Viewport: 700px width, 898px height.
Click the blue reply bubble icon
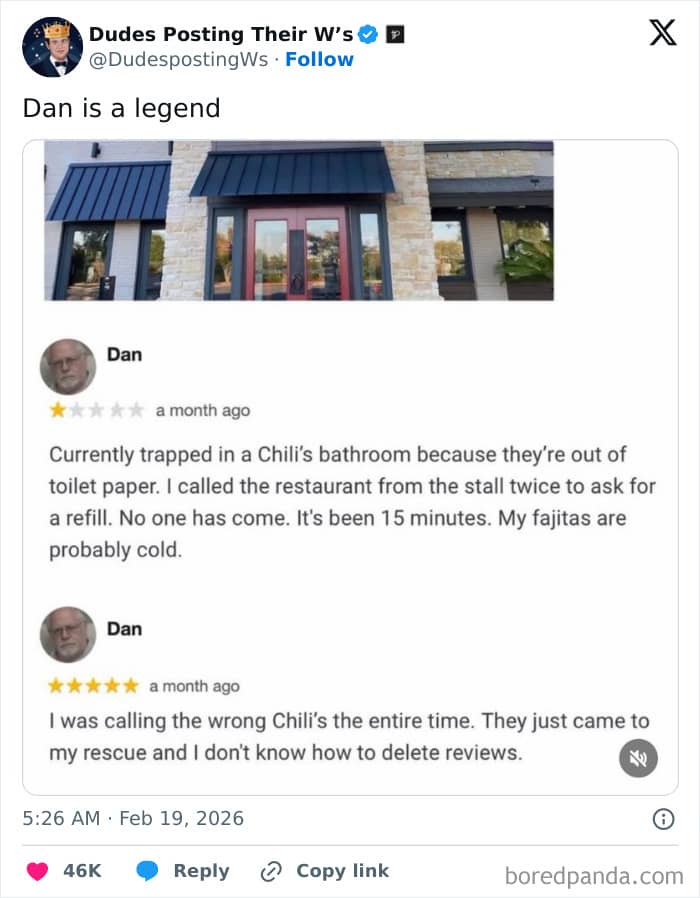coord(147,871)
